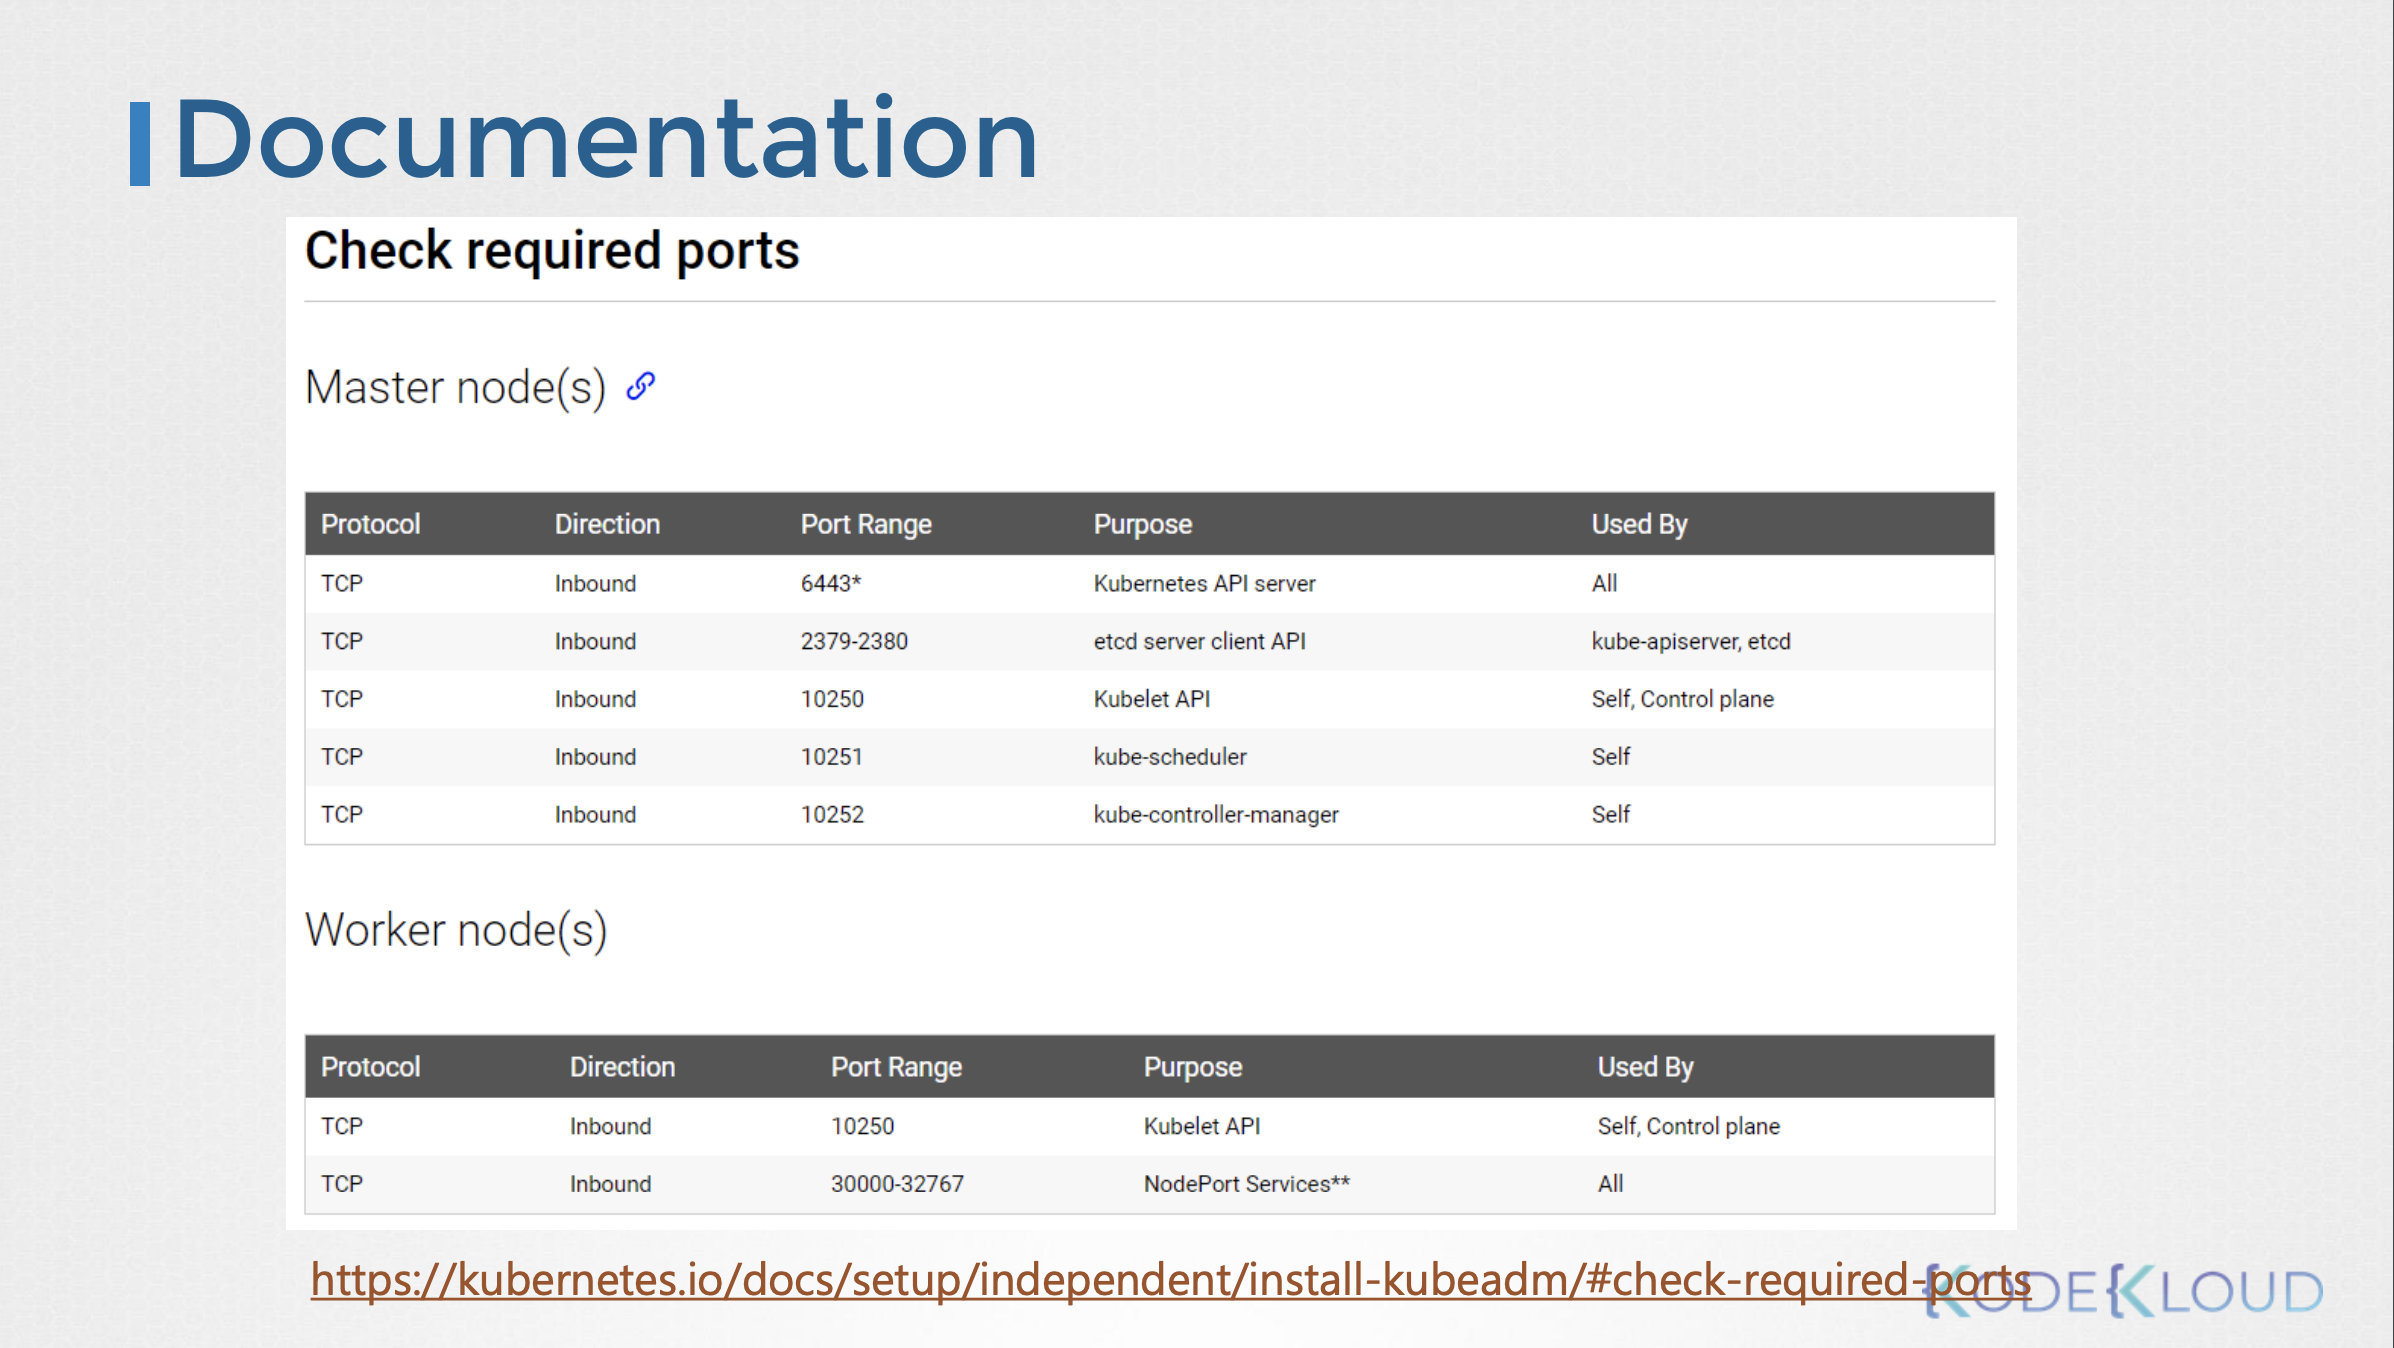Click Self in the kube-controller-manager row
Viewport: 2394px width, 1348px height.
click(x=1610, y=815)
